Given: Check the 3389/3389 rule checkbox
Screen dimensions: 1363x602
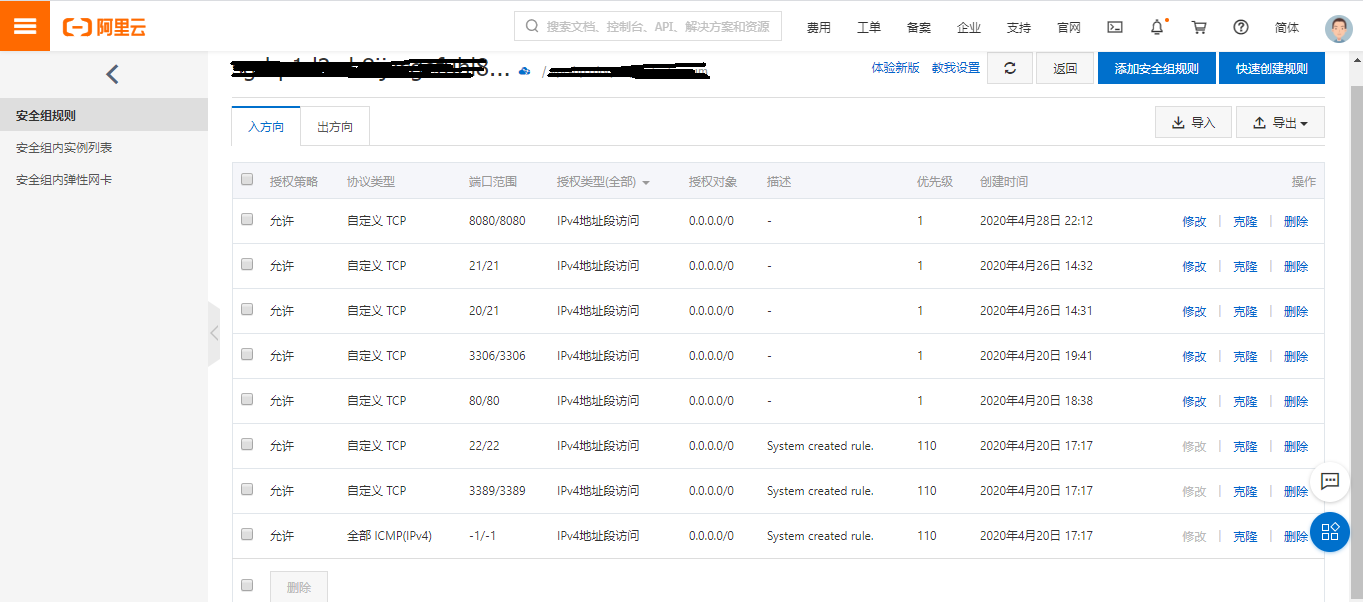Looking at the screenshot, I should click(x=247, y=490).
